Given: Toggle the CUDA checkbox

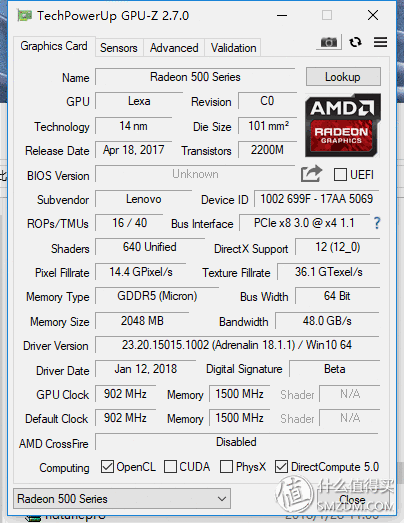Looking at the screenshot, I should (x=170, y=467).
